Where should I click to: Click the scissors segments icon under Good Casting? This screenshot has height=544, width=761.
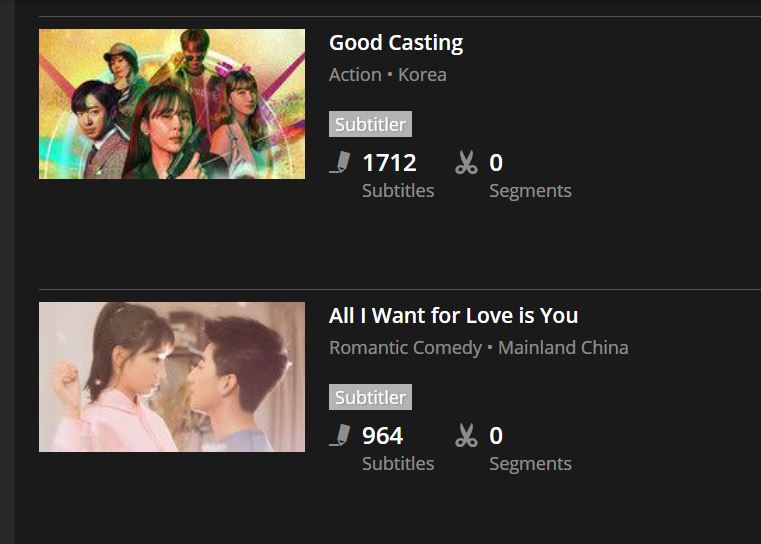[x=466, y=162]
